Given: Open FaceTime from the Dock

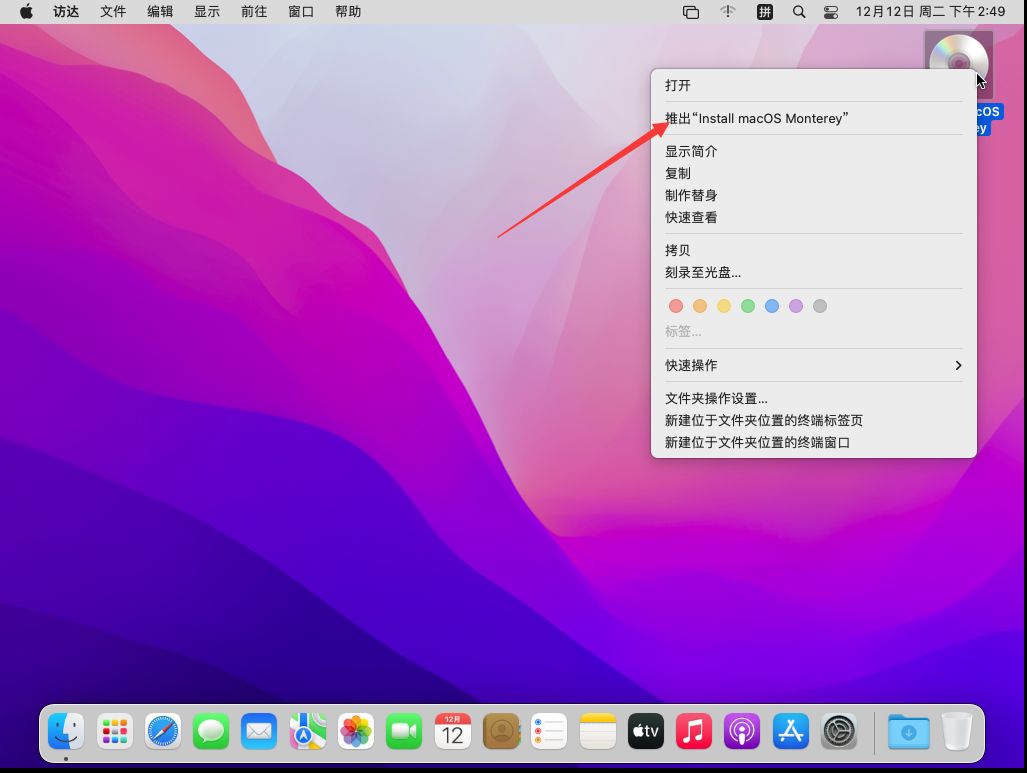Looking at the screenshot, I should point(404,732).
